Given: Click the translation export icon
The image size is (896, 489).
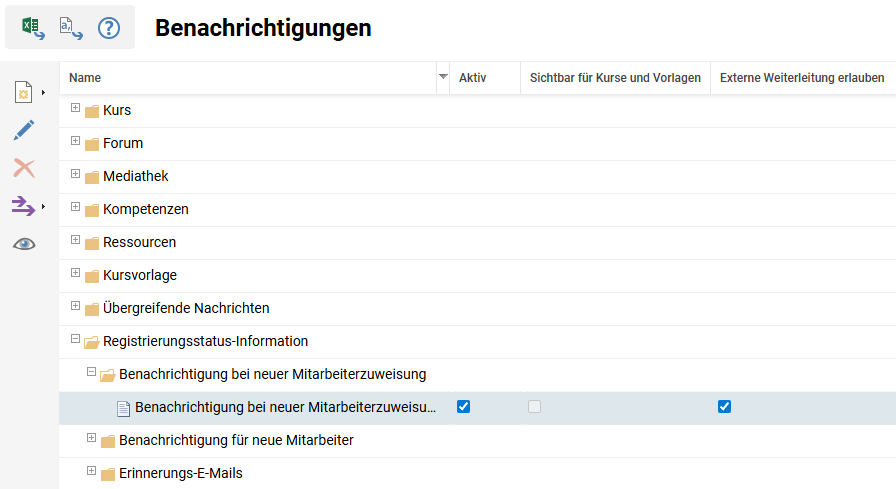Looking at the screenshot, I should click(71, 27).
